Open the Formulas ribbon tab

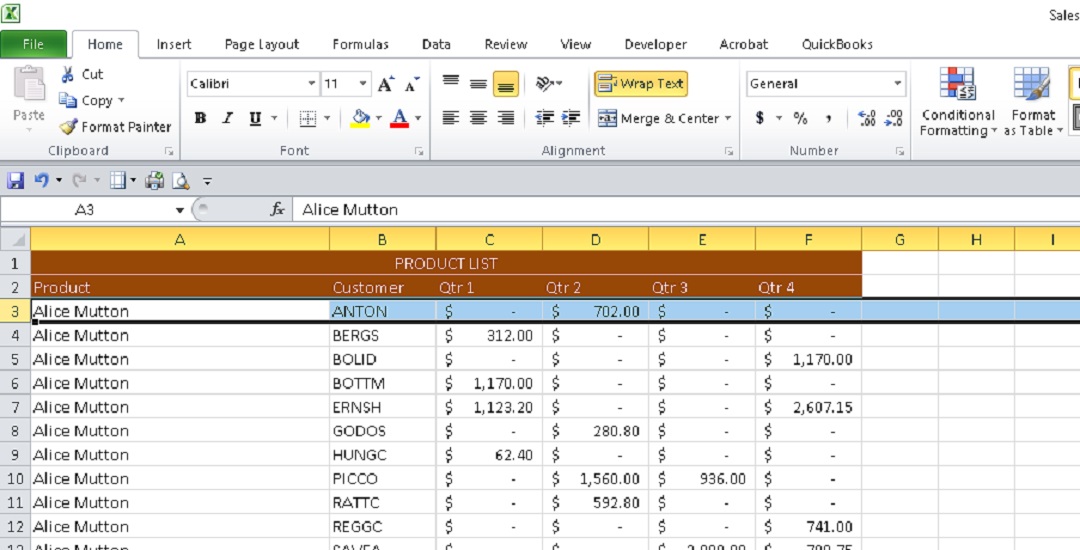pyautogui.click(x=360, y=44)
